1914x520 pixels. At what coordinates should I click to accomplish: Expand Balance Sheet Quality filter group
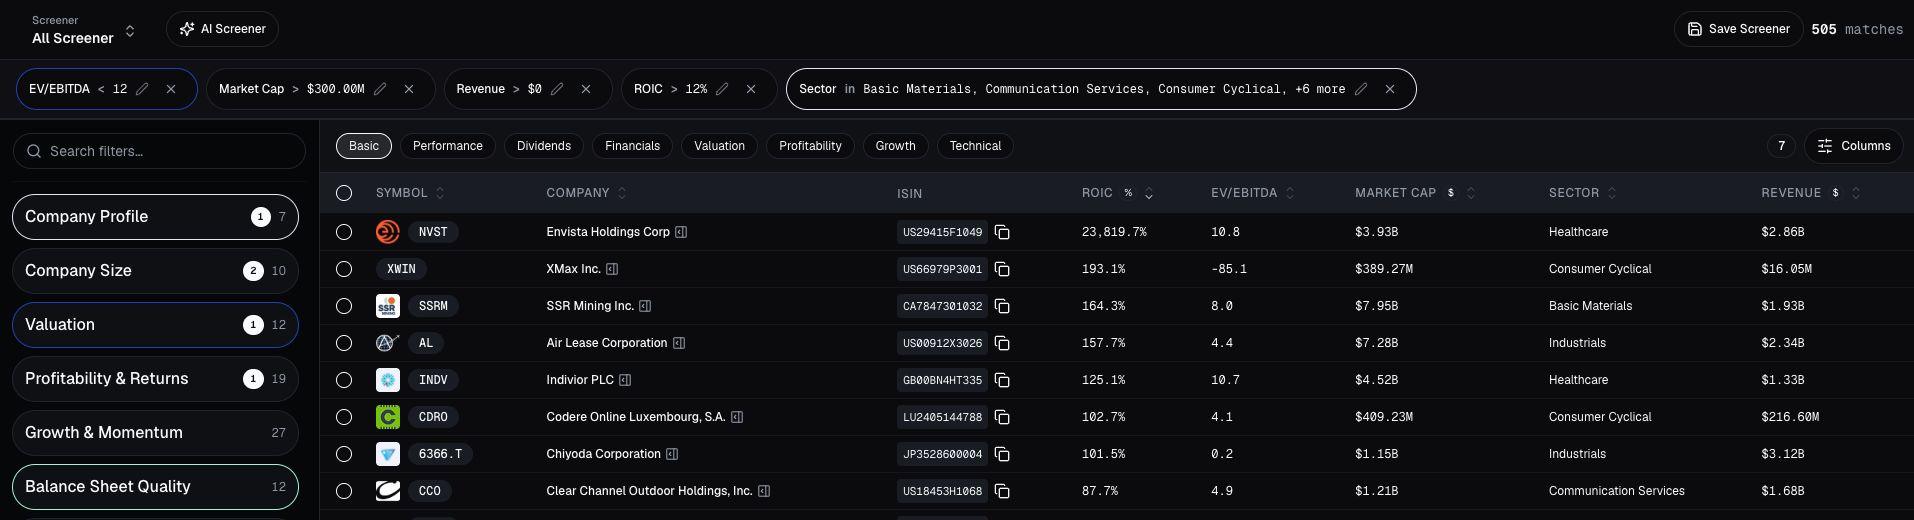click(x=155, y=487)
